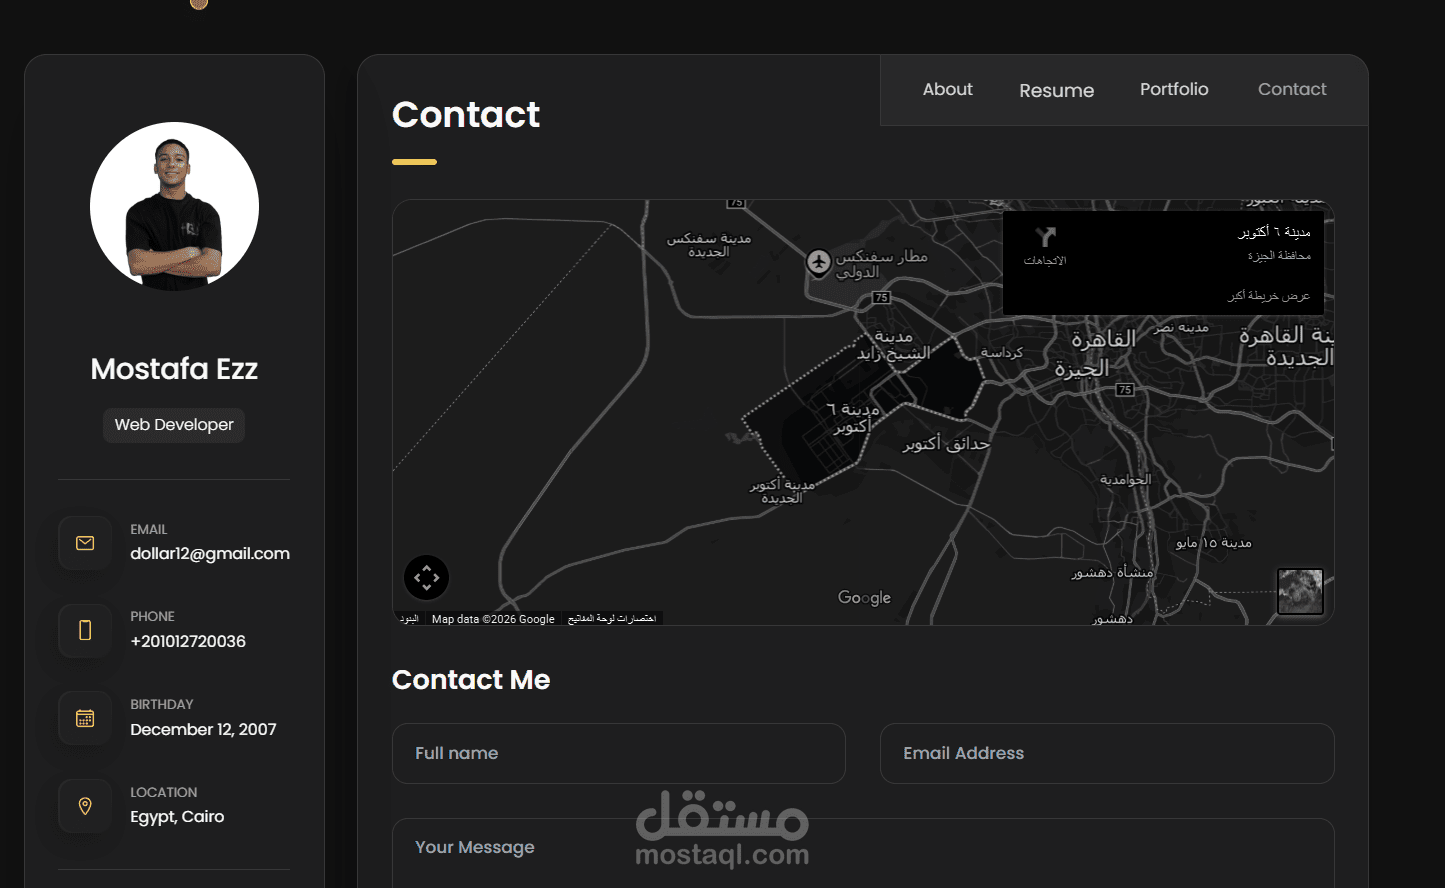Focus the Email Address input field

pyautogui.click(x=1107, y=753)
